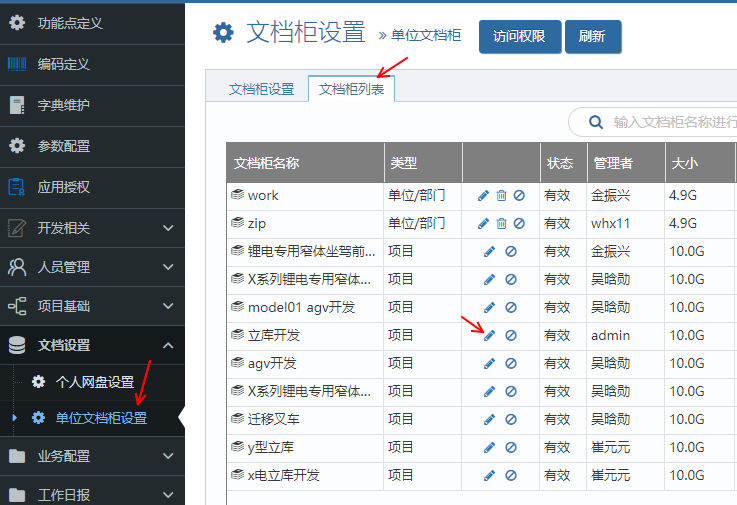Click the pencil icon for 迁移叉车 row
The height and width of the screenshot is (505, 737).
point(489,420)
